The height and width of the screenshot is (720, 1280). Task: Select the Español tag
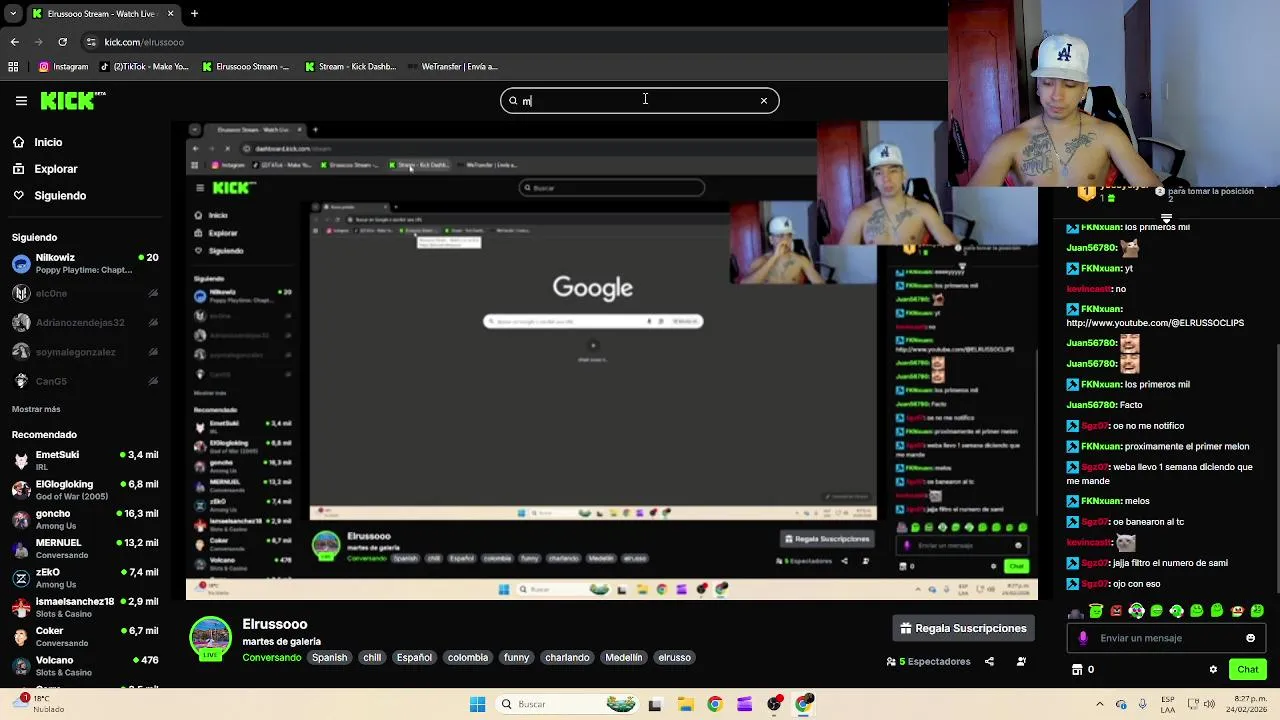[x=414, y=658]
